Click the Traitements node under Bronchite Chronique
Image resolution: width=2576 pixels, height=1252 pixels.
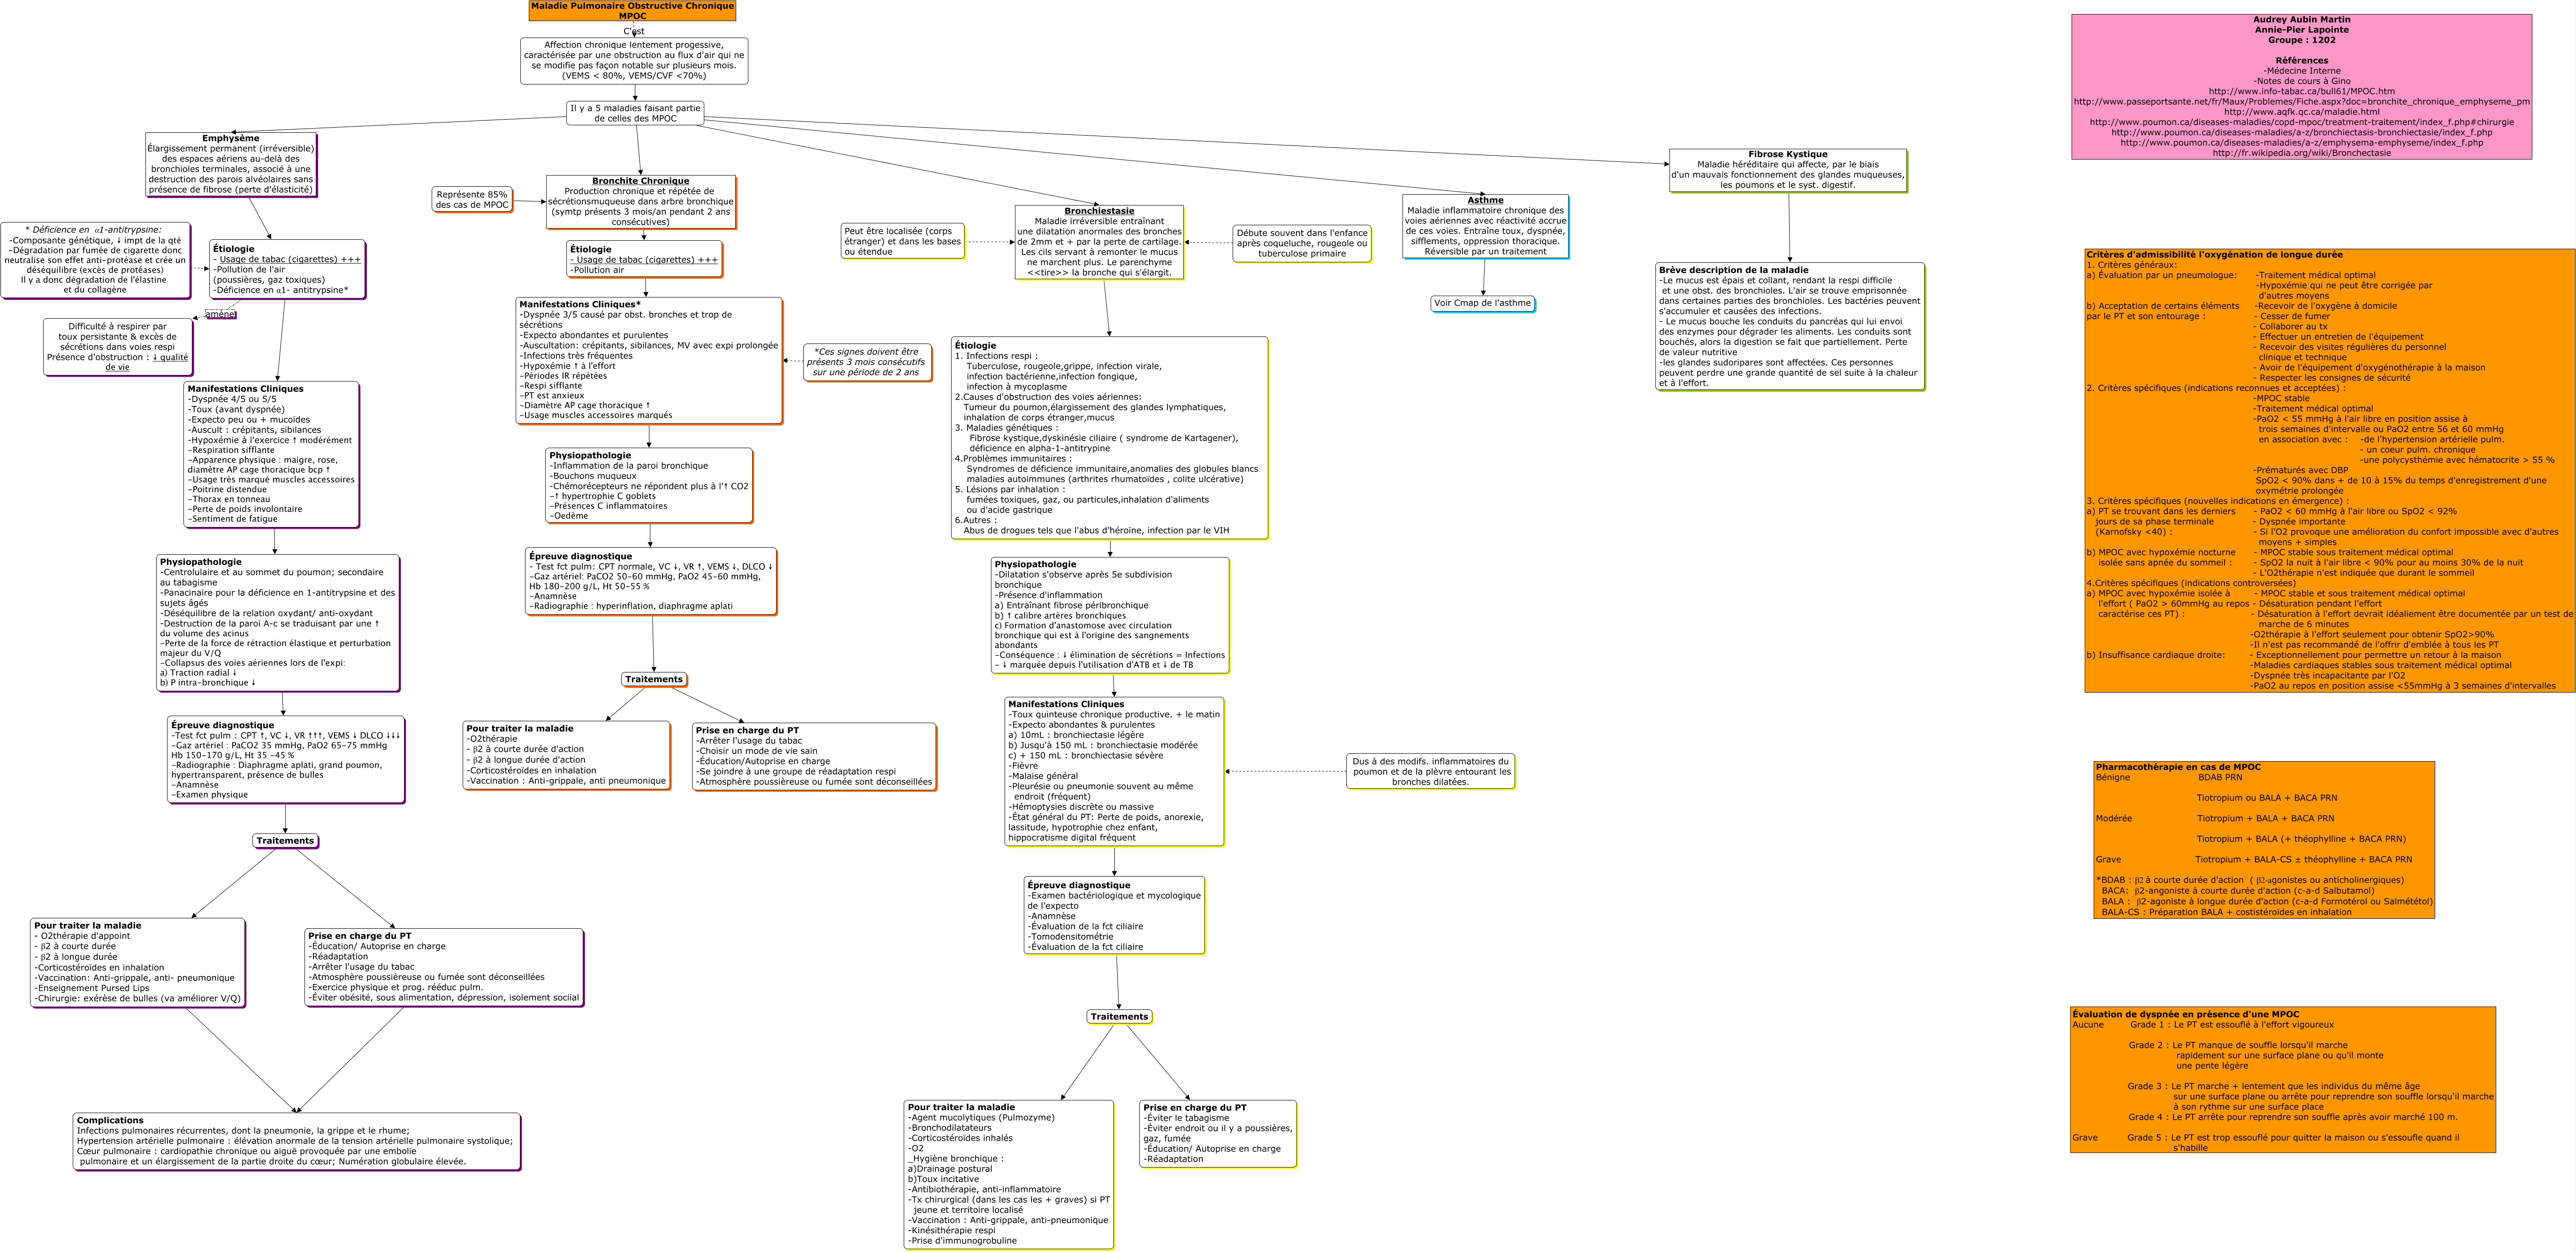654,680
